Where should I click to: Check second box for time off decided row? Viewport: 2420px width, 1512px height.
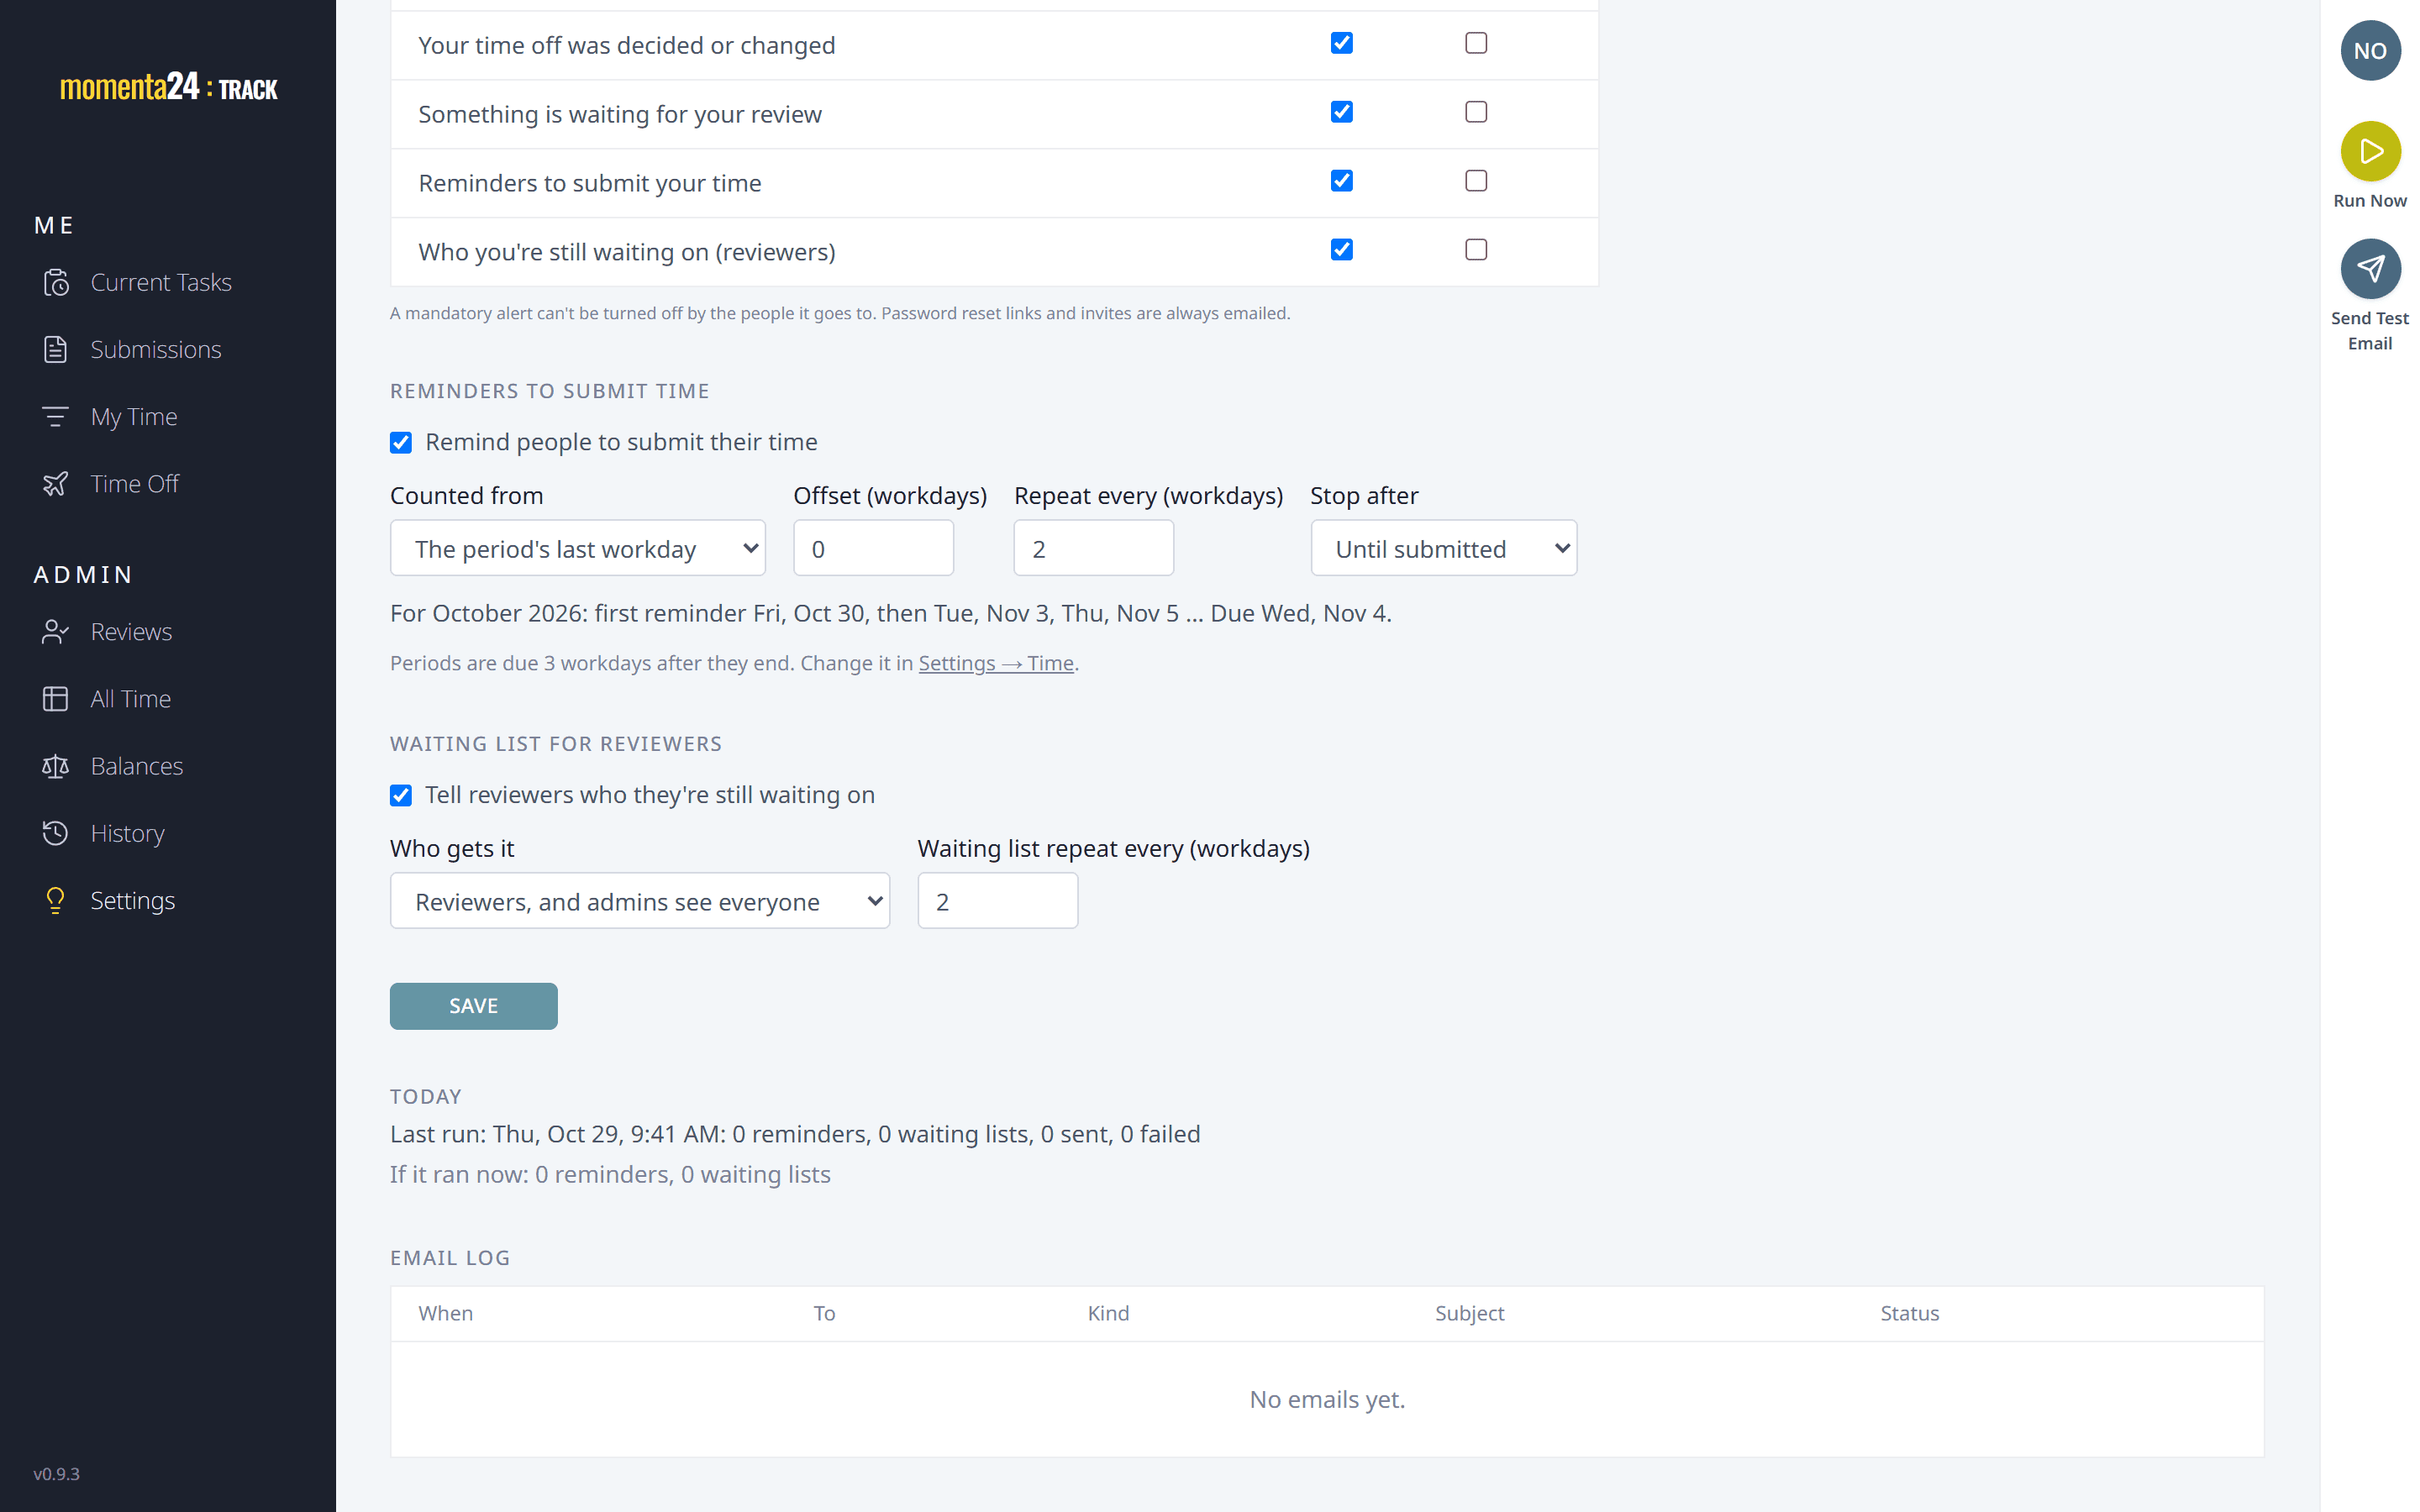(1476, 43)
